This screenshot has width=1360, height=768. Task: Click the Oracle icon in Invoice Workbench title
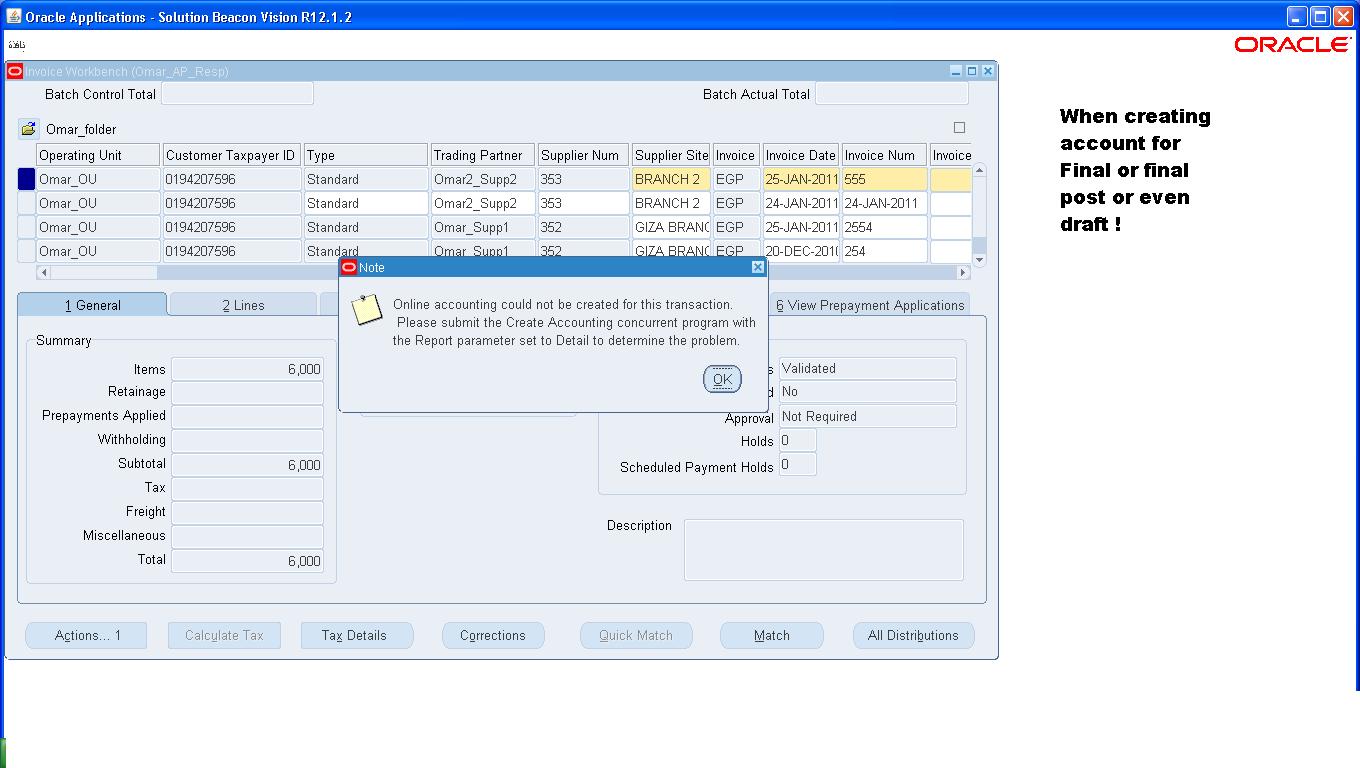pos(14,71)
